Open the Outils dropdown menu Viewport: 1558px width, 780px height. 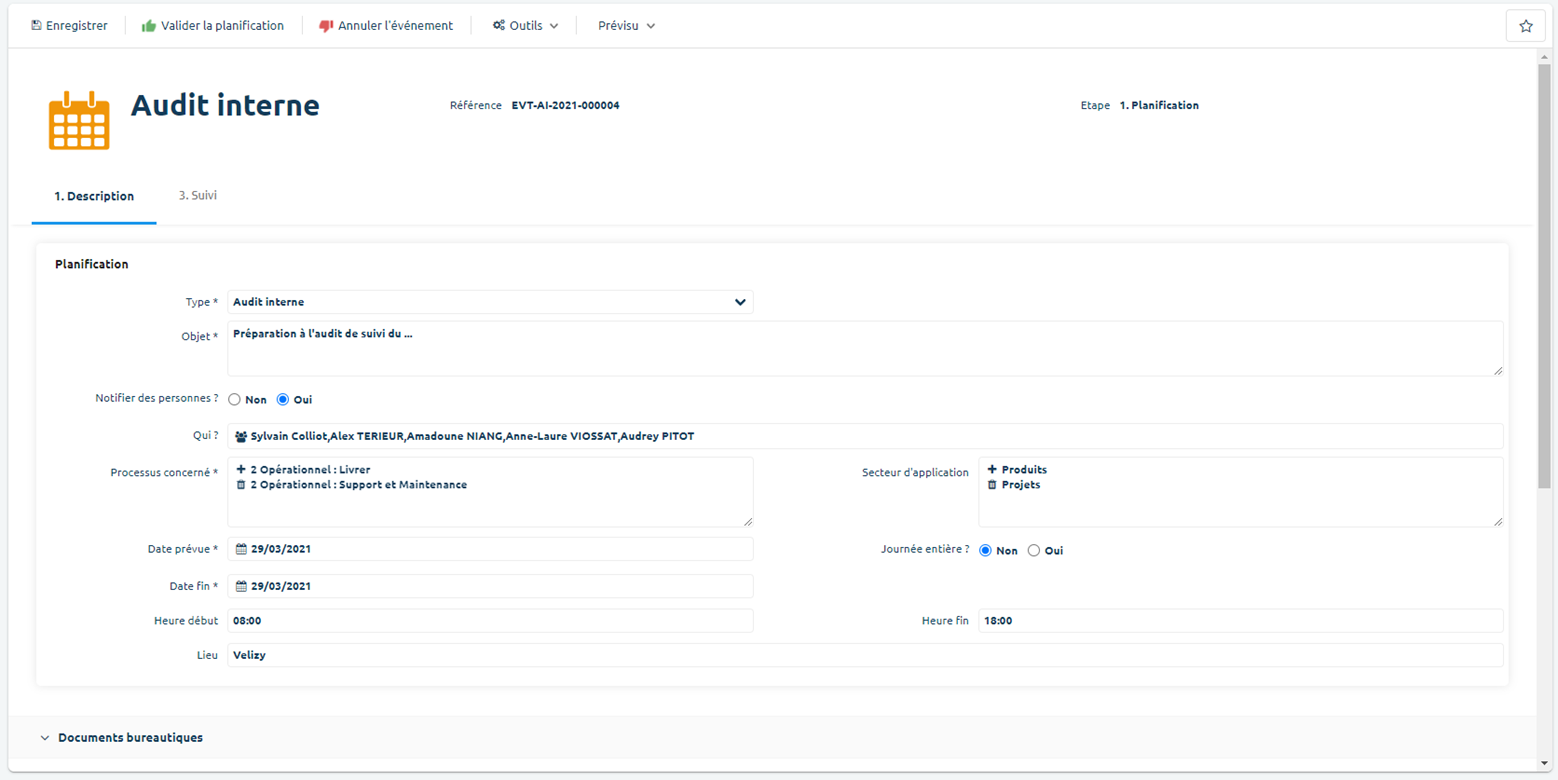(525, 26)
